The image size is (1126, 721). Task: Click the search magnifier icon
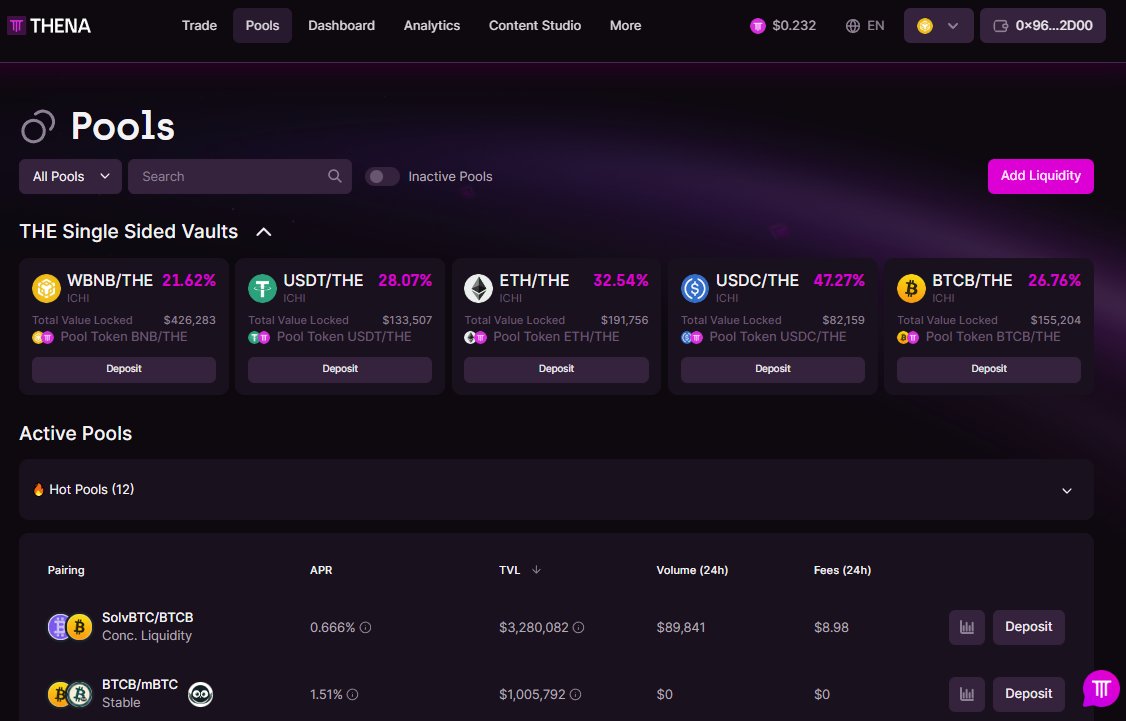pyautogui.click(x=335, y=176)
